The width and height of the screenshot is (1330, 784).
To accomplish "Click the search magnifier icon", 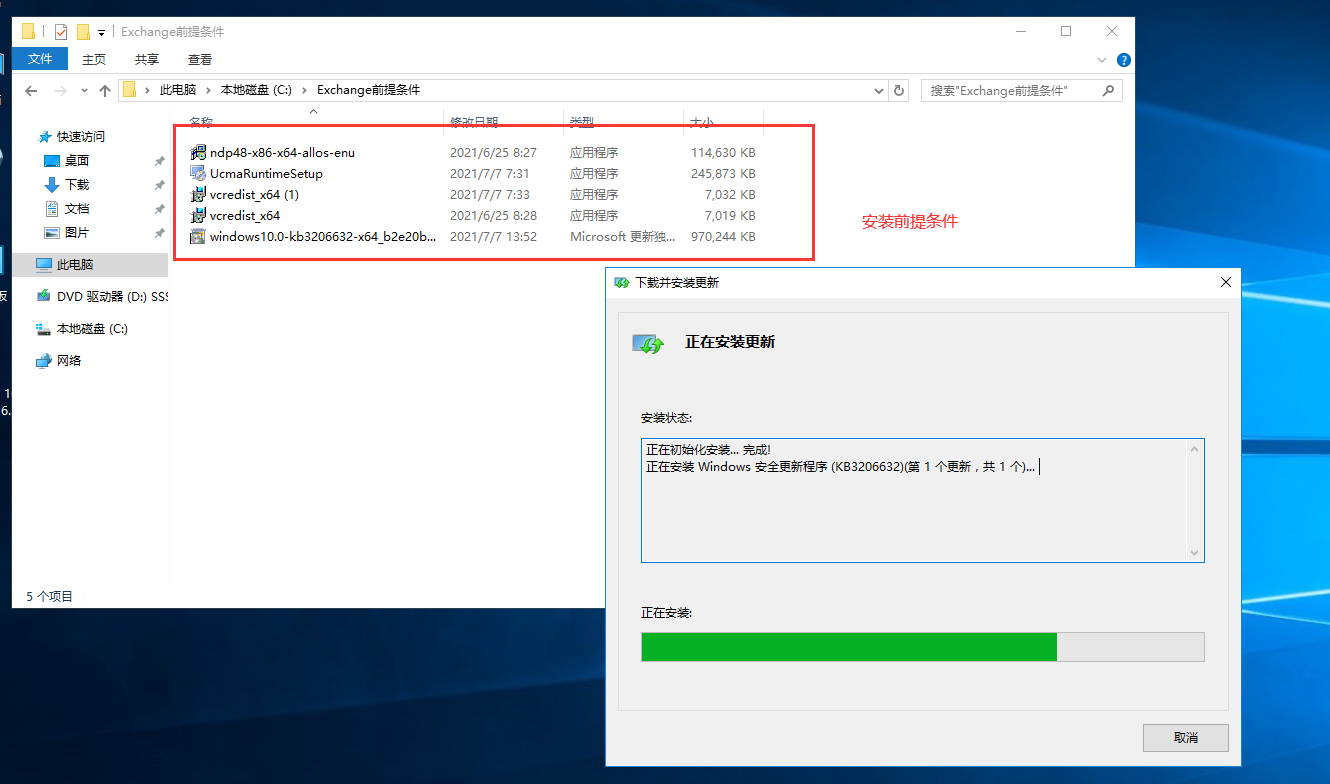I will tap(1108, 90).
